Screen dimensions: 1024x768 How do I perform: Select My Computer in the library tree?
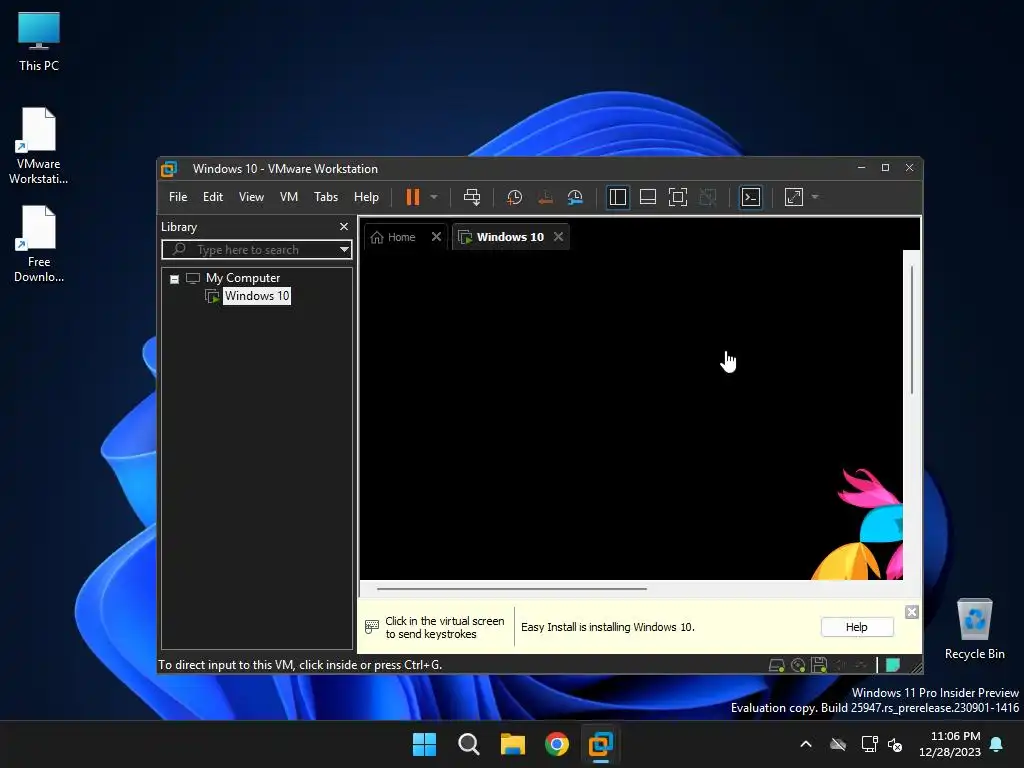click(243, 278)
